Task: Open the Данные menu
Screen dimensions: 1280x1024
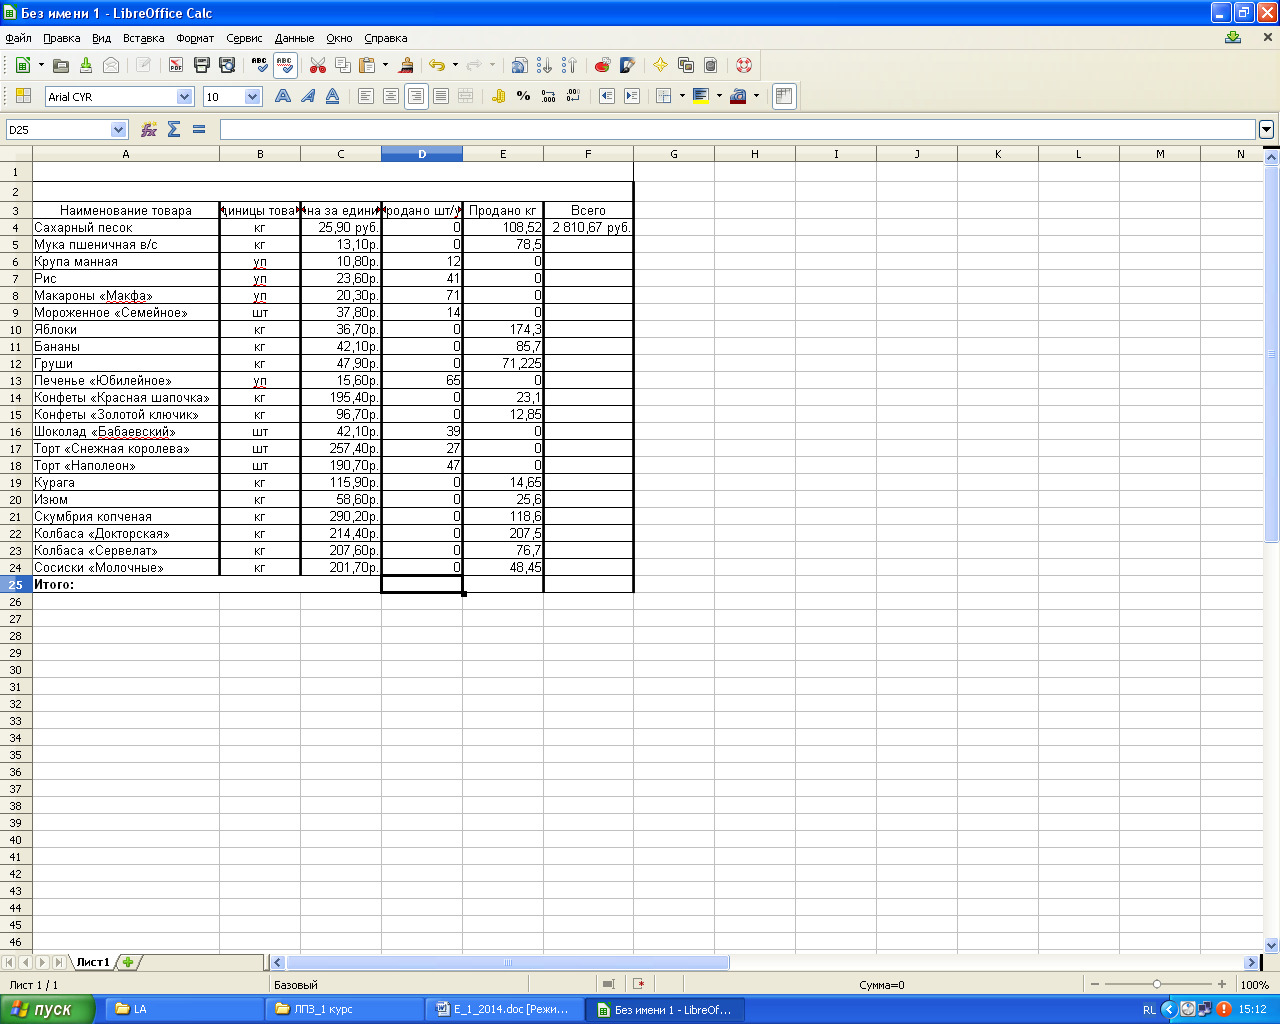Action: click(294, 38)
